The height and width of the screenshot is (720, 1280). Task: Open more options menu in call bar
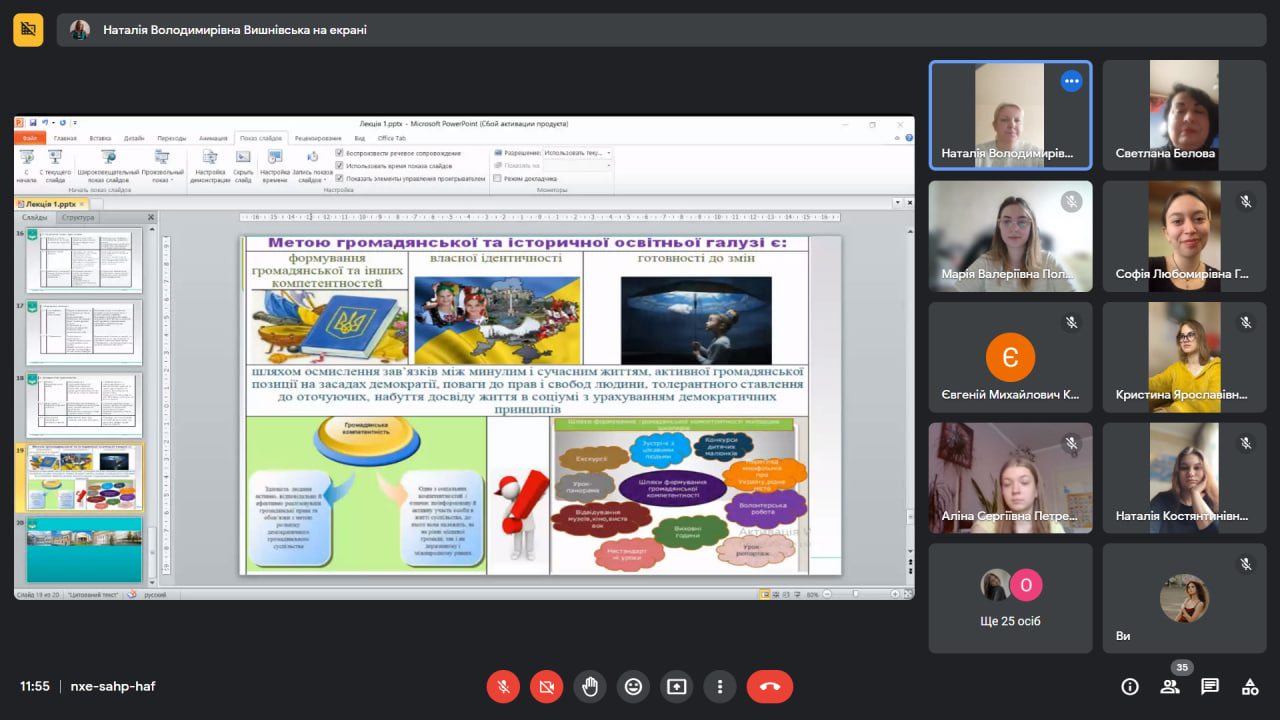pyautogui.click(x=720, y=686)
